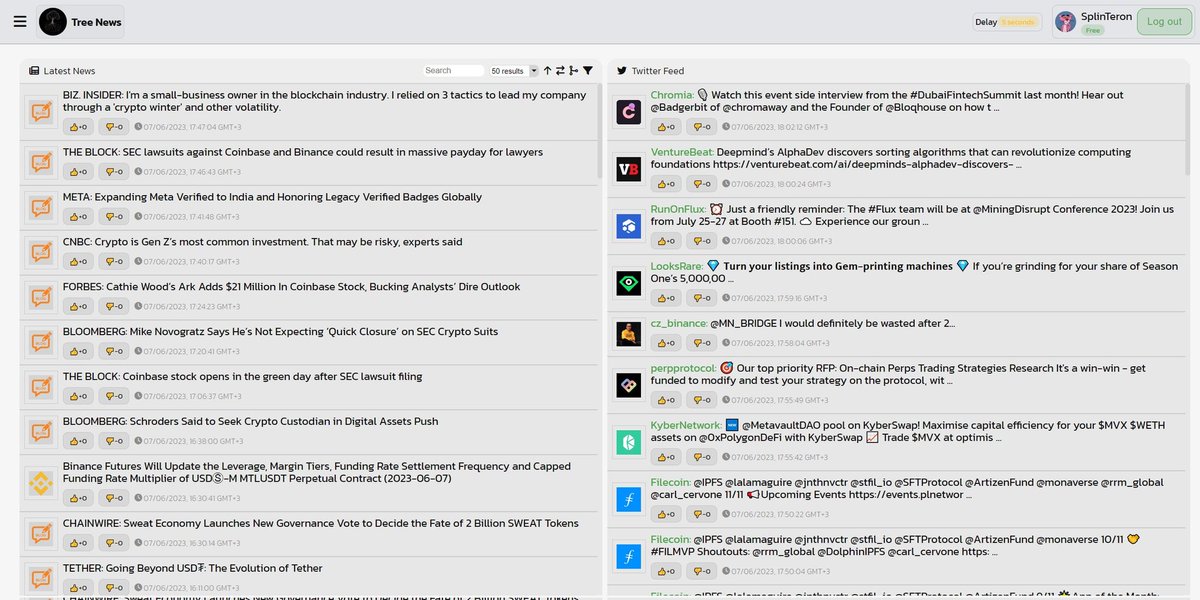Click the Latest News search field
This screenshot has height=600, width=1200.
(x=453, y=71)
